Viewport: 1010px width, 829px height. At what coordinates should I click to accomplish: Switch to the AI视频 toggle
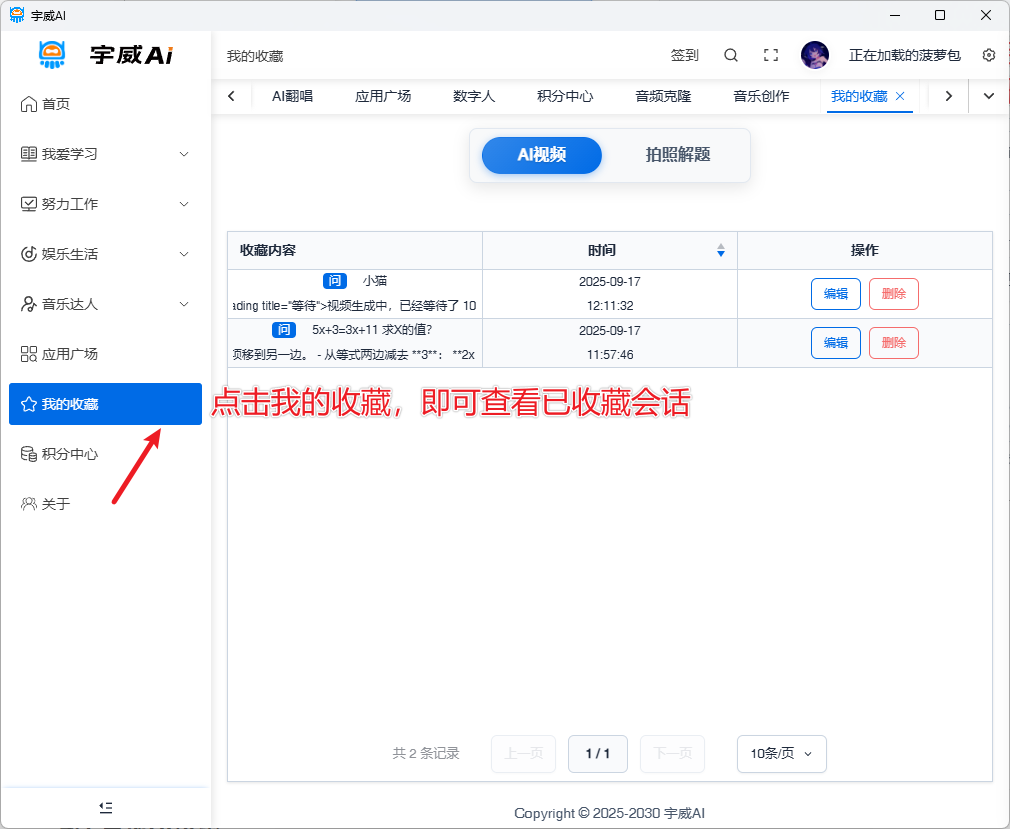click(x=542, y=155)
